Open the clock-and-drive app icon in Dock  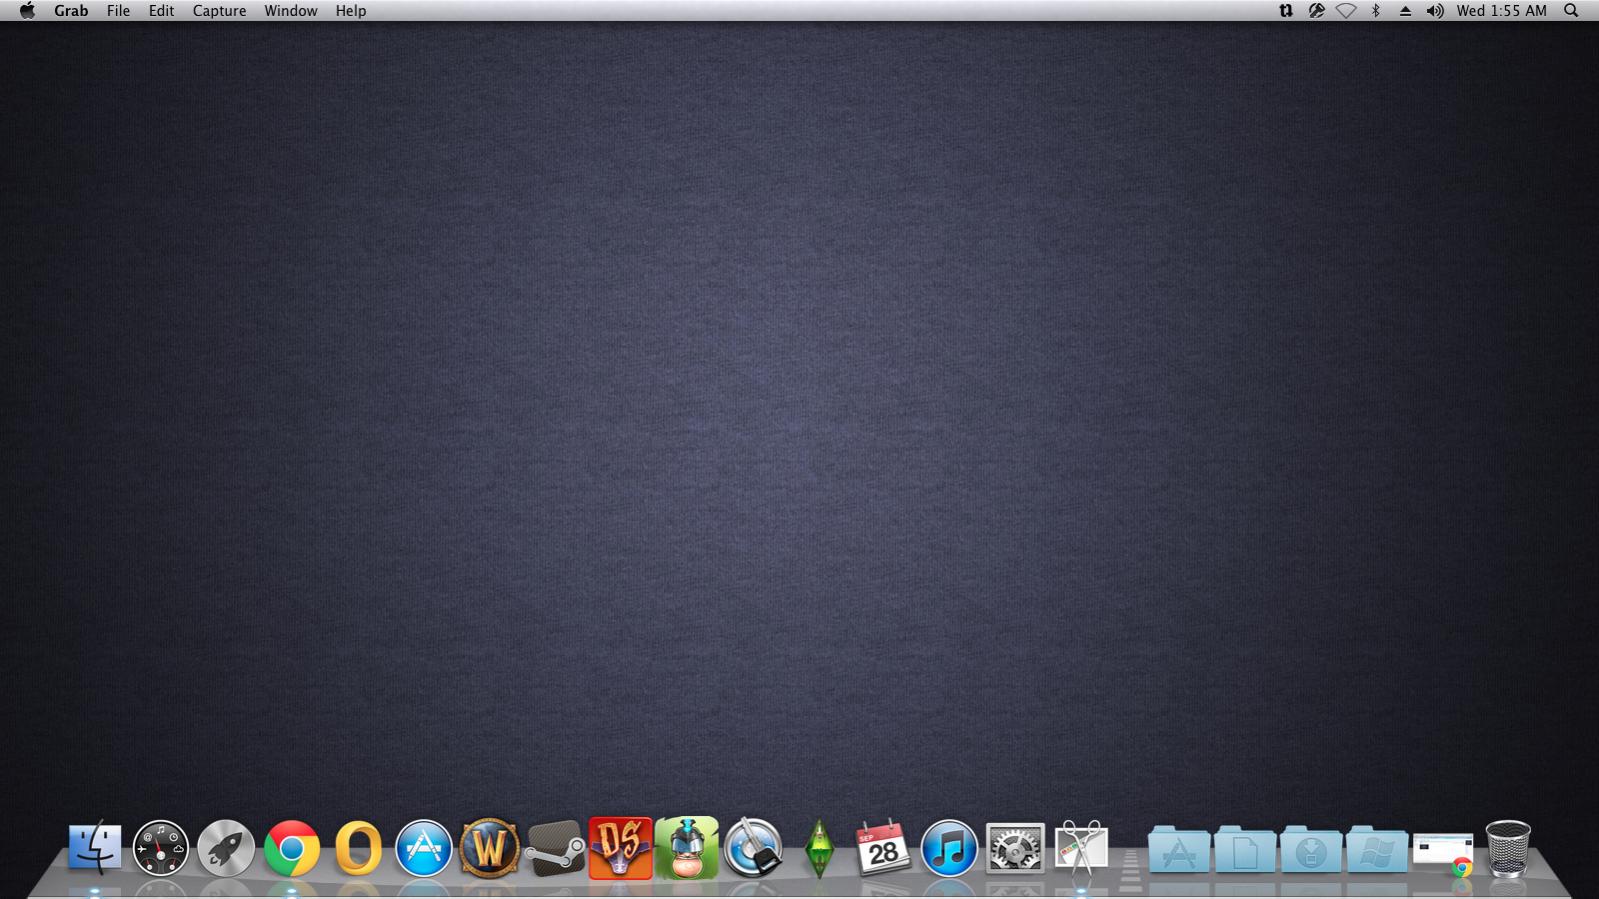pyautogui.click(x=753, y=848)
